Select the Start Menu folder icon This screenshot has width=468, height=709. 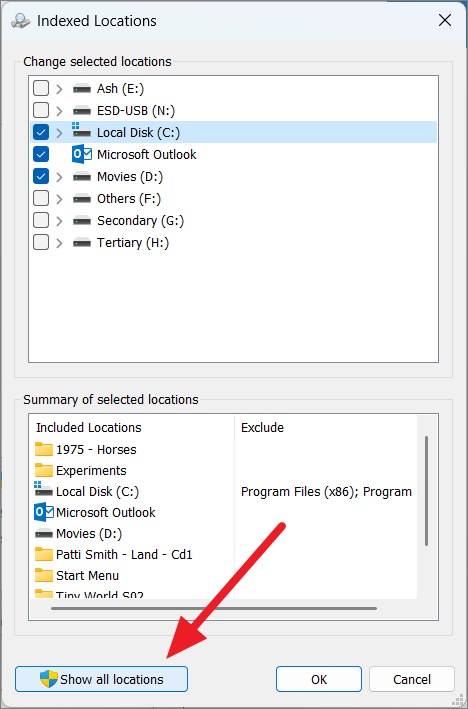pos(44,575)
